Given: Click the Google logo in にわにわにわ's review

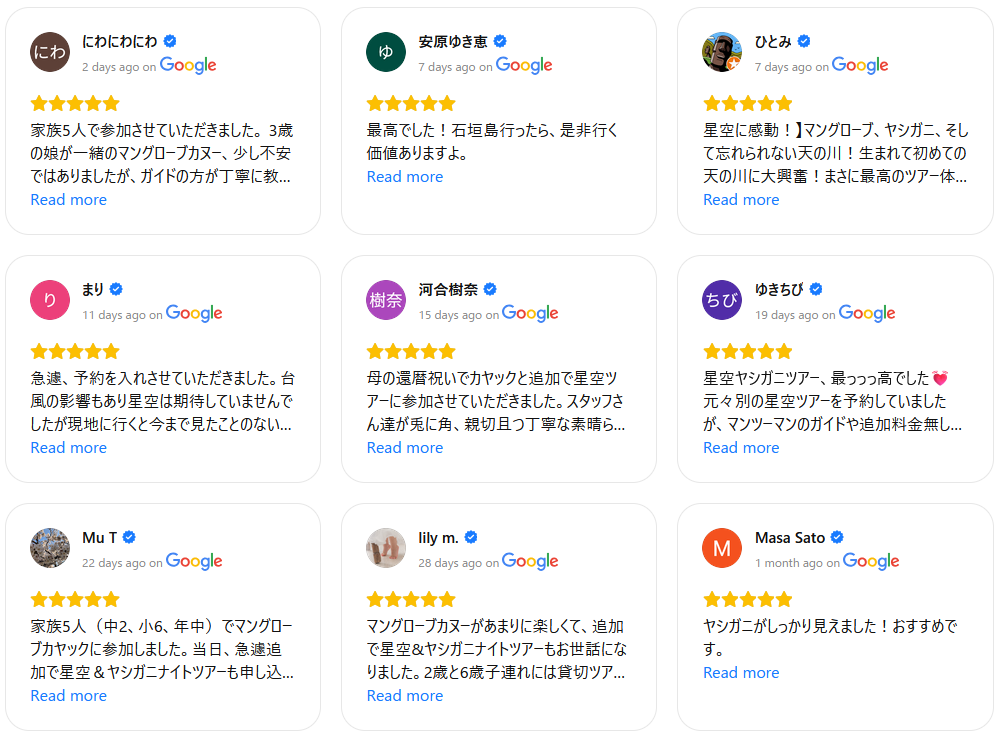Looking at the screenshot, I should [x=188, y=66].
